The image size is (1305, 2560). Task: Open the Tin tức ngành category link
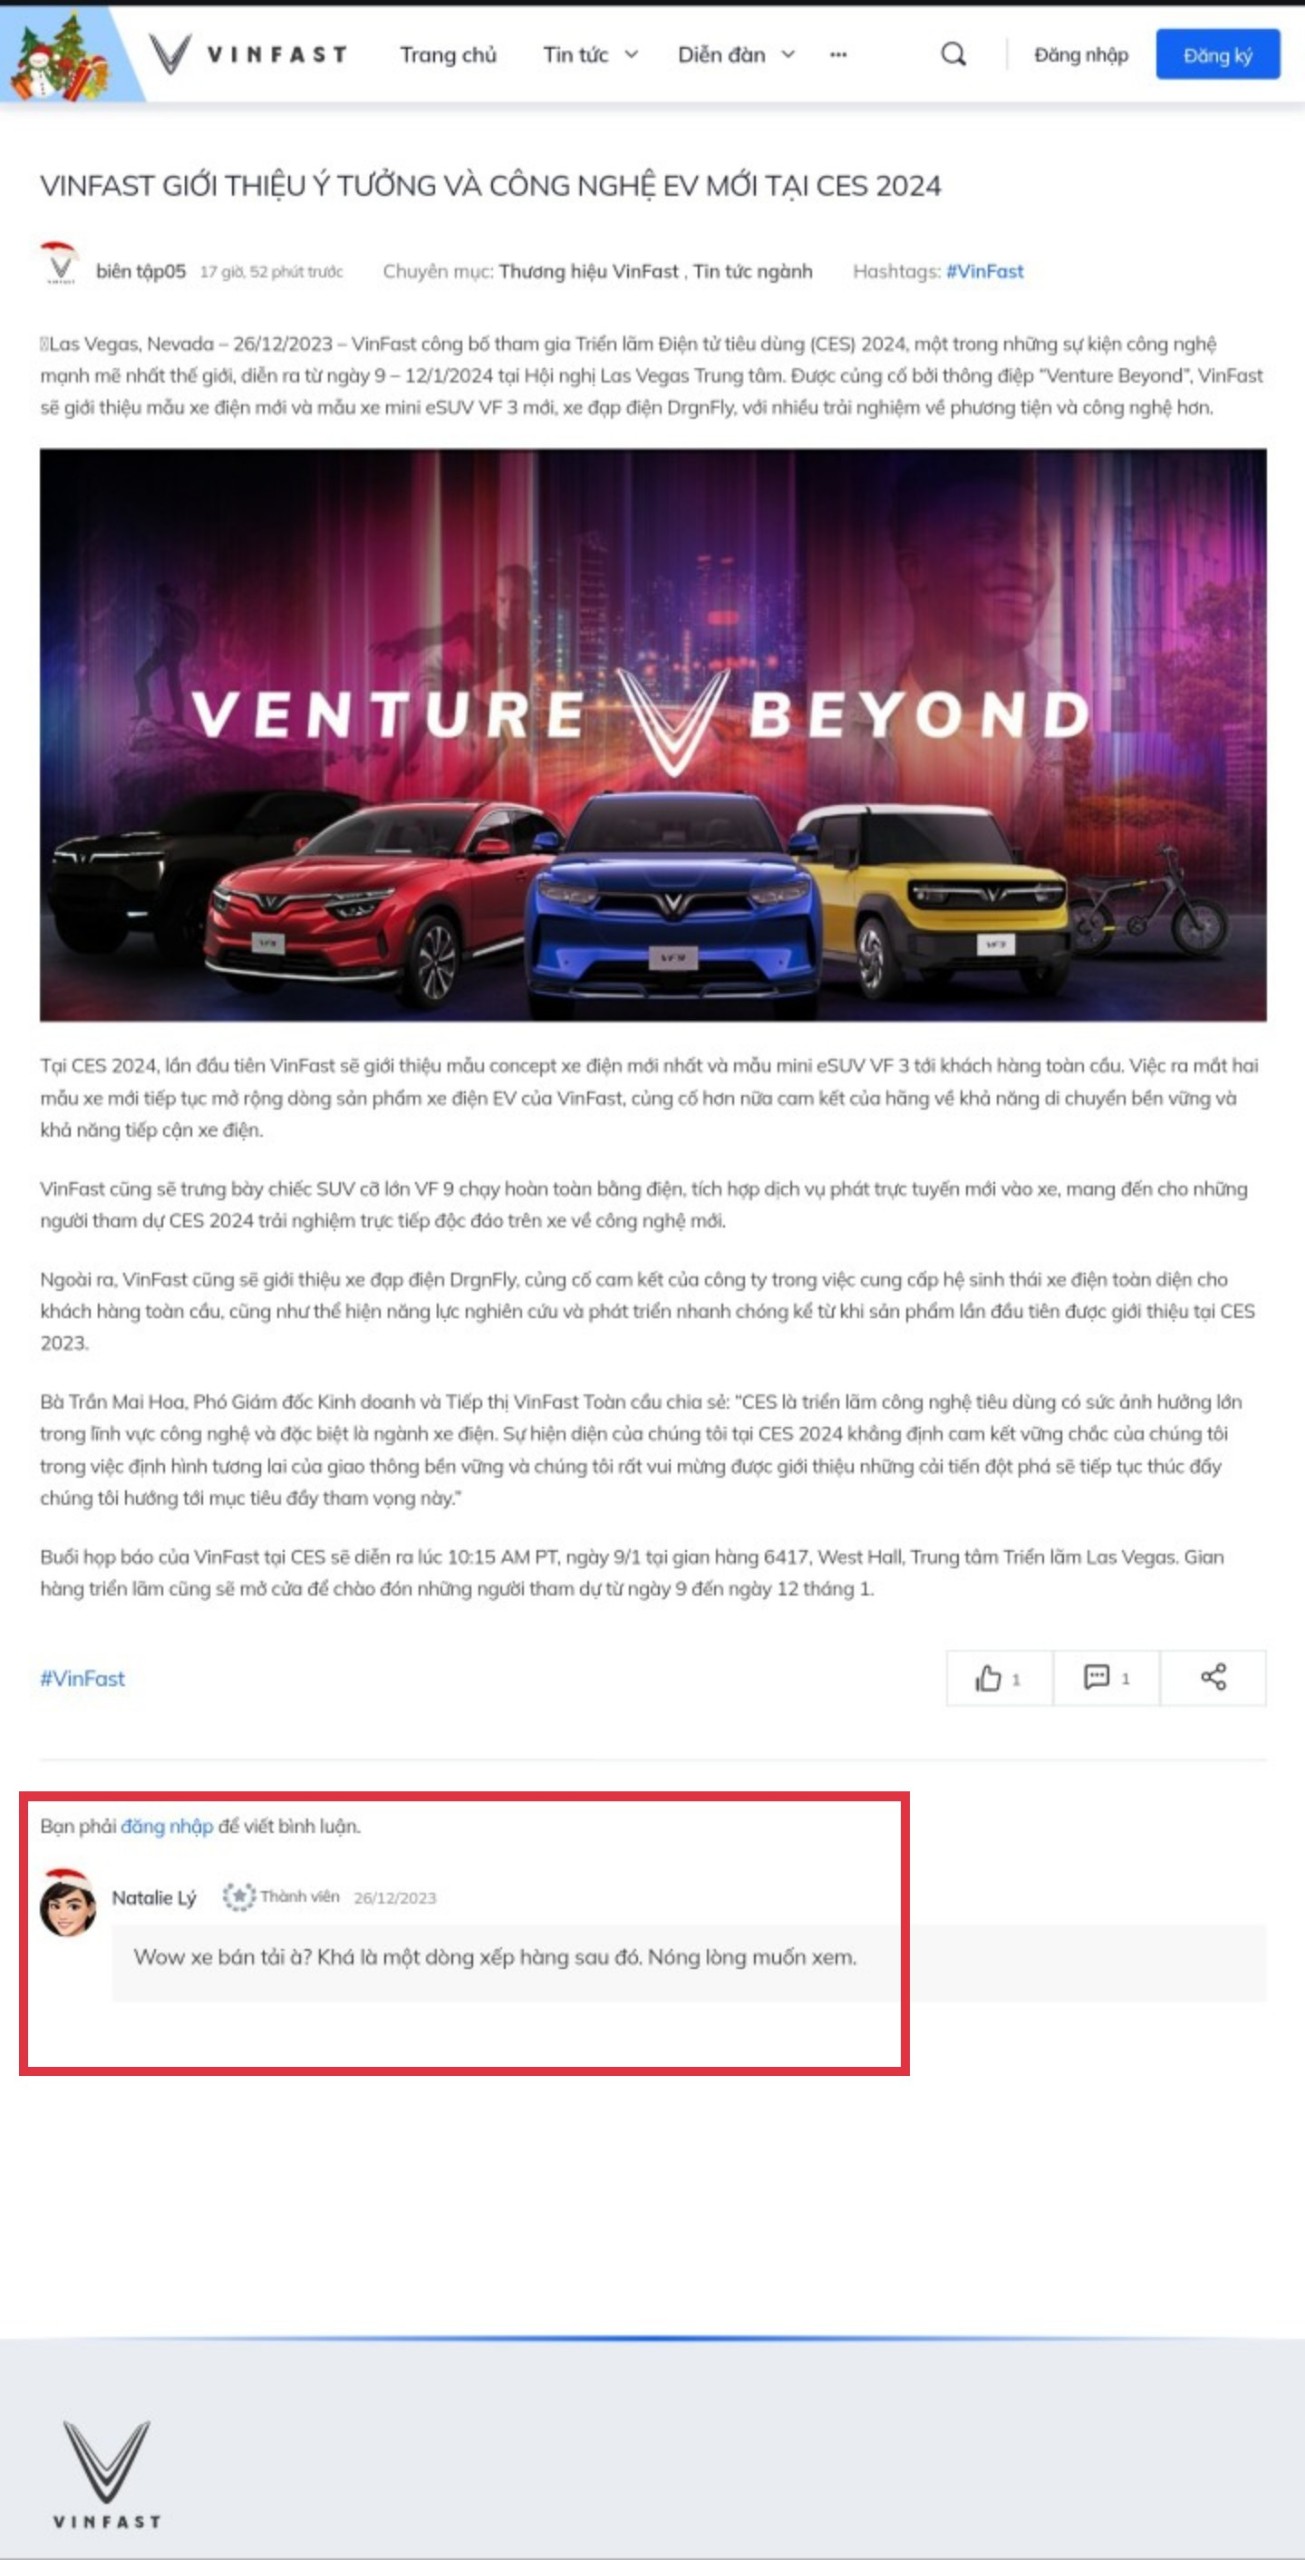tap(752, 271)
